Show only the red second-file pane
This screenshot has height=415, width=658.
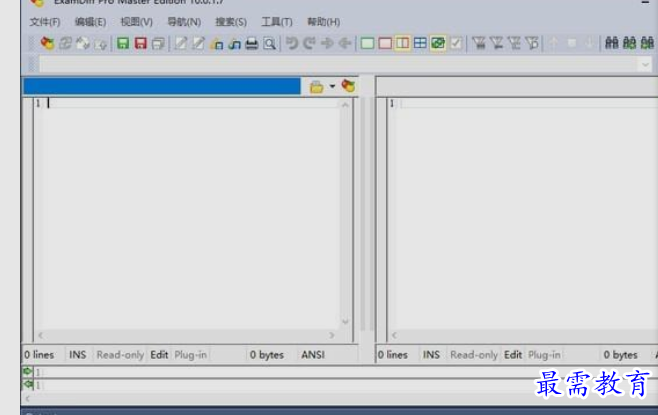(x=385, y=43)
